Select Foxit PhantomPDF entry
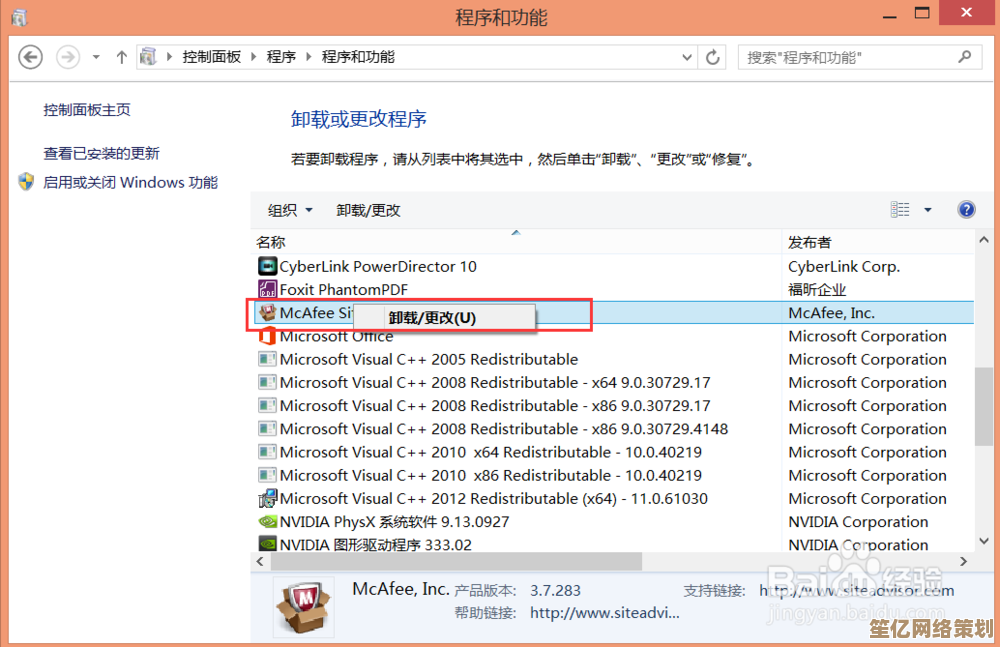 (x=343, y=290)
